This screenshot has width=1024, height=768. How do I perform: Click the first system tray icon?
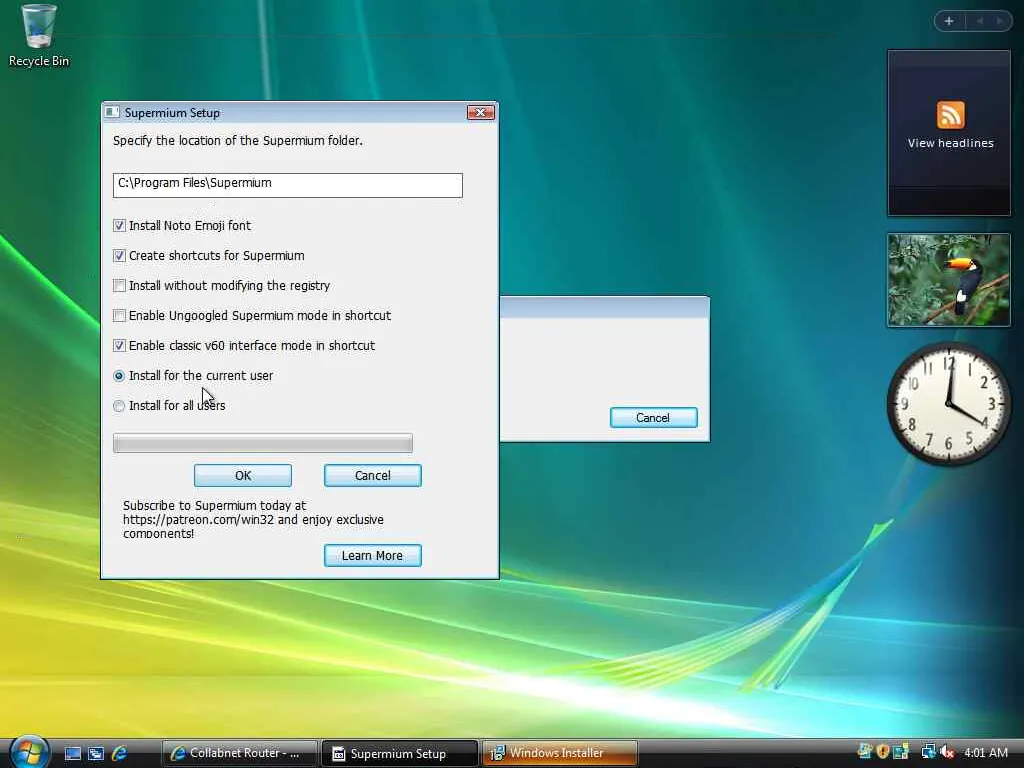point(865,752)
